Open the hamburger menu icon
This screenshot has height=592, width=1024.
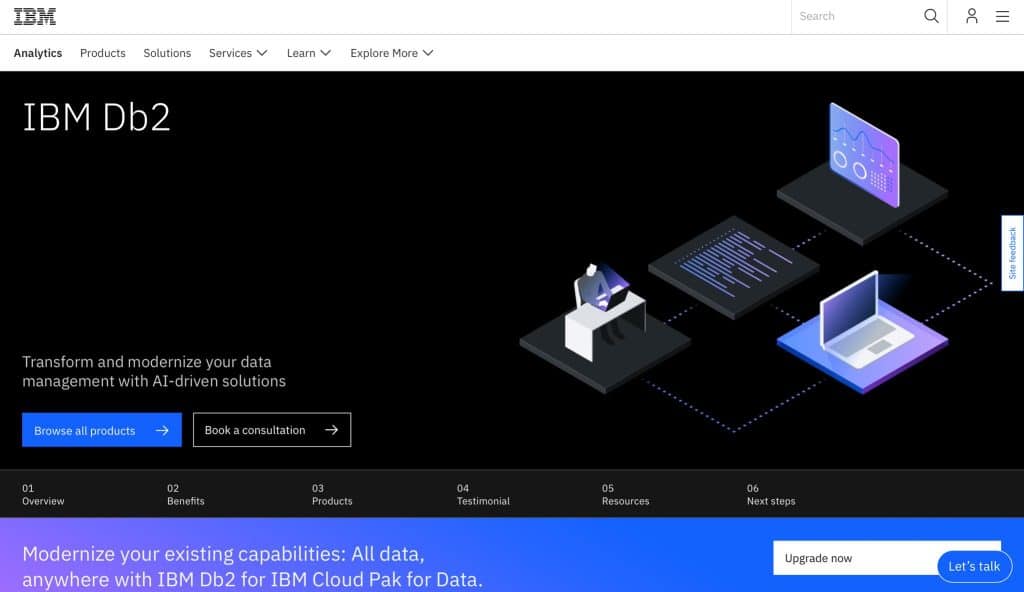(x=1002, y=16)
